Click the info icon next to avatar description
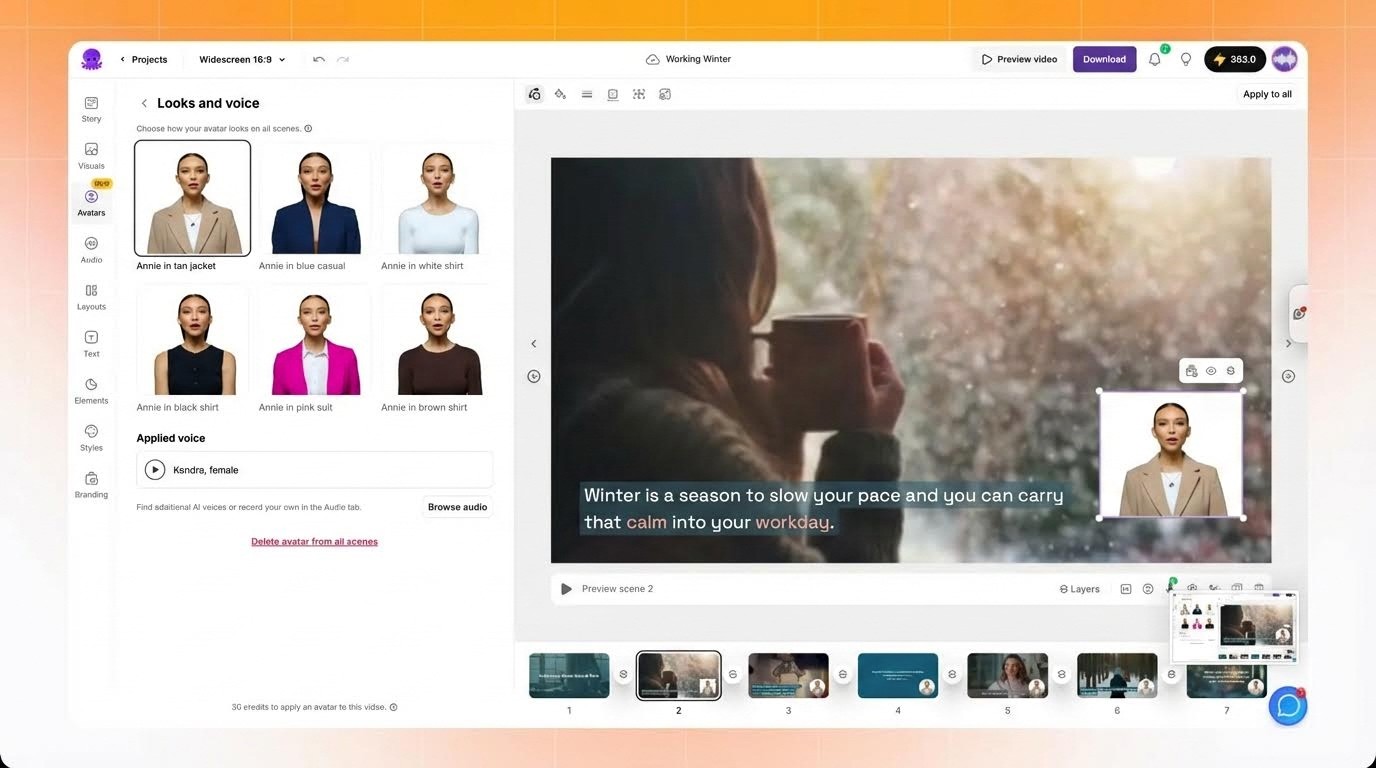Viewport: 1376px width, 768px height. coord(308,128)
